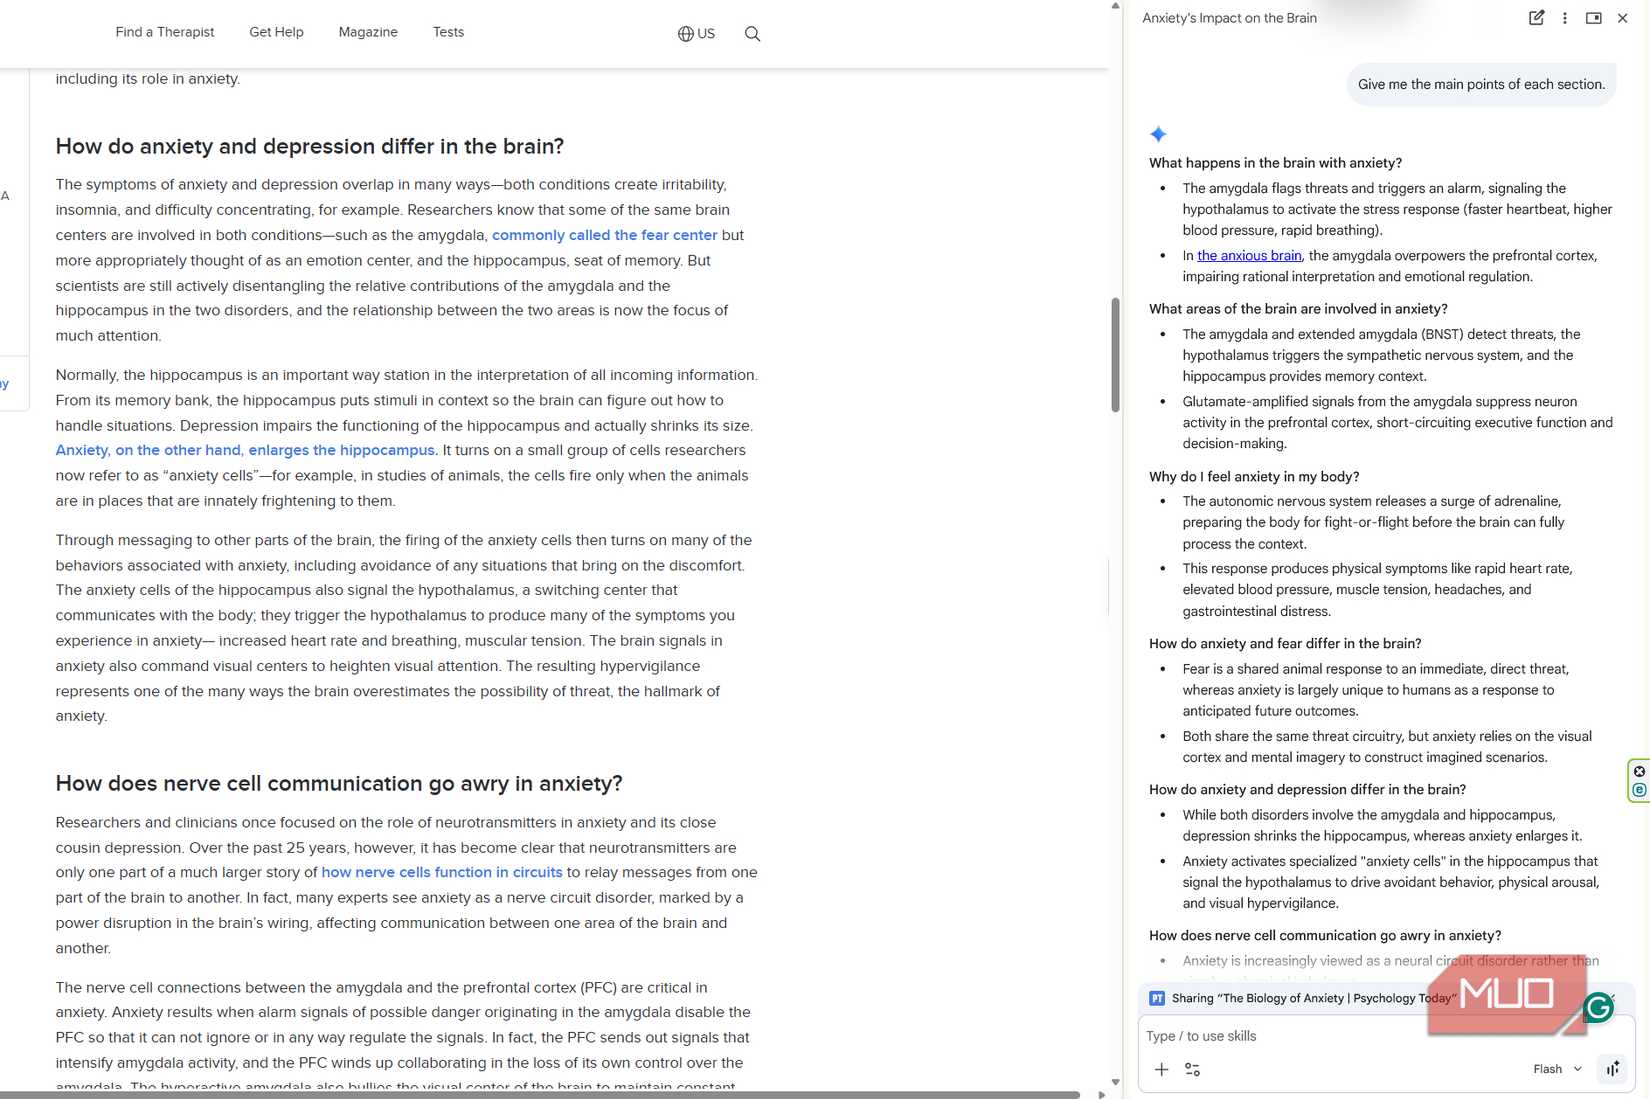Screen dimensions: 1650x1099
Task: Open the Magazine menu
Action: tap(368, 32)
